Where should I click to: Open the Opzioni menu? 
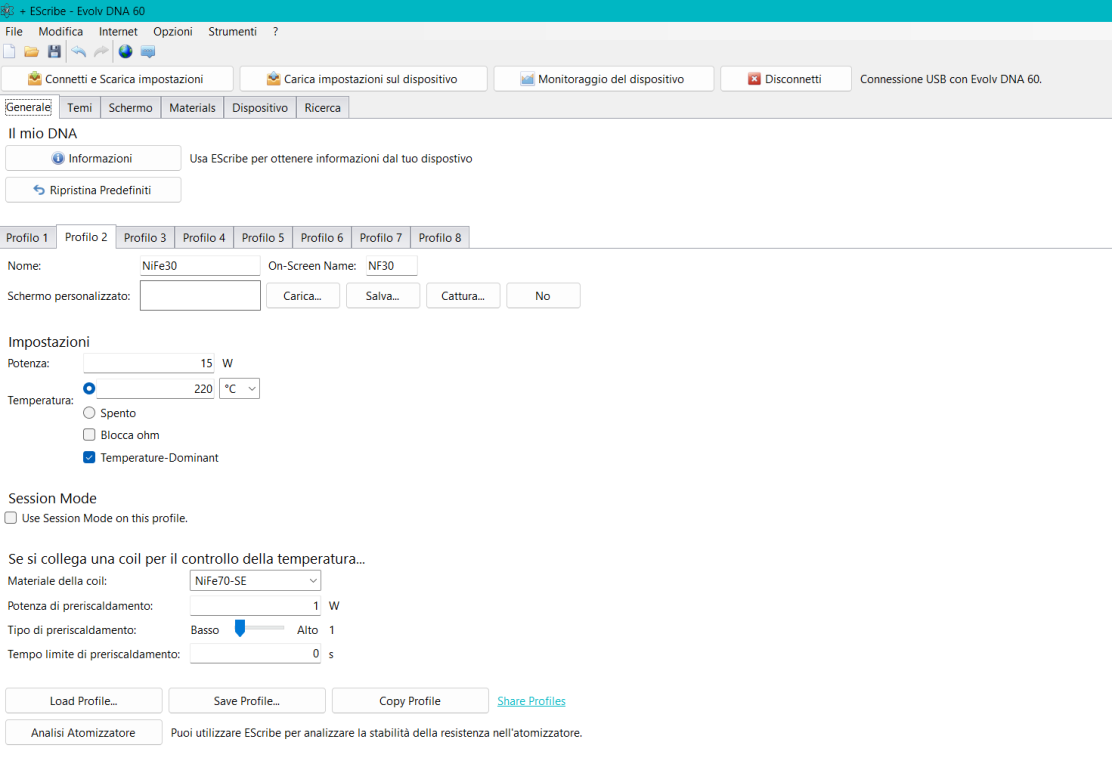172,31
